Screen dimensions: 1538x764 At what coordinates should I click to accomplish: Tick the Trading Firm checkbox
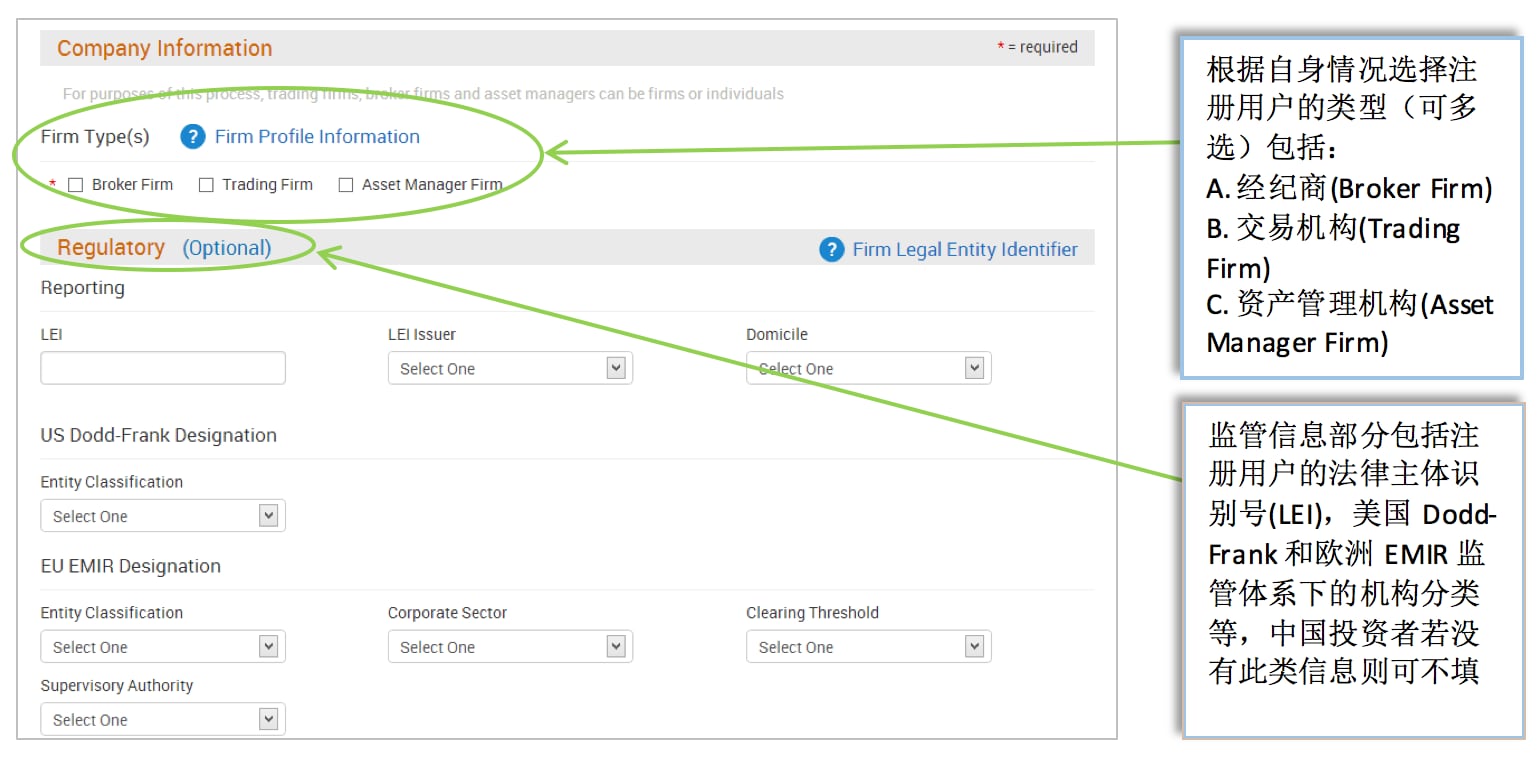point(206,185)
